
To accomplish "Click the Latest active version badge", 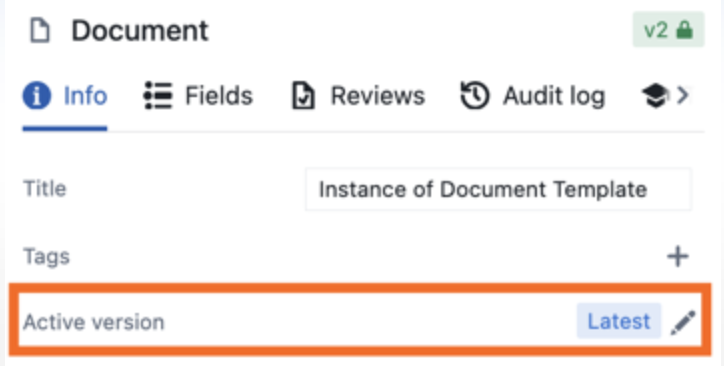I will 619,321.
